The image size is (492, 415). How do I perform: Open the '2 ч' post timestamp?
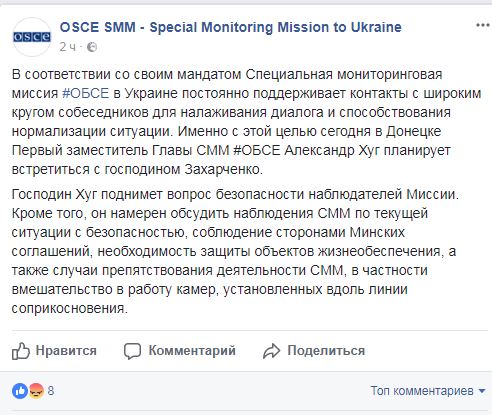(68, 47)
